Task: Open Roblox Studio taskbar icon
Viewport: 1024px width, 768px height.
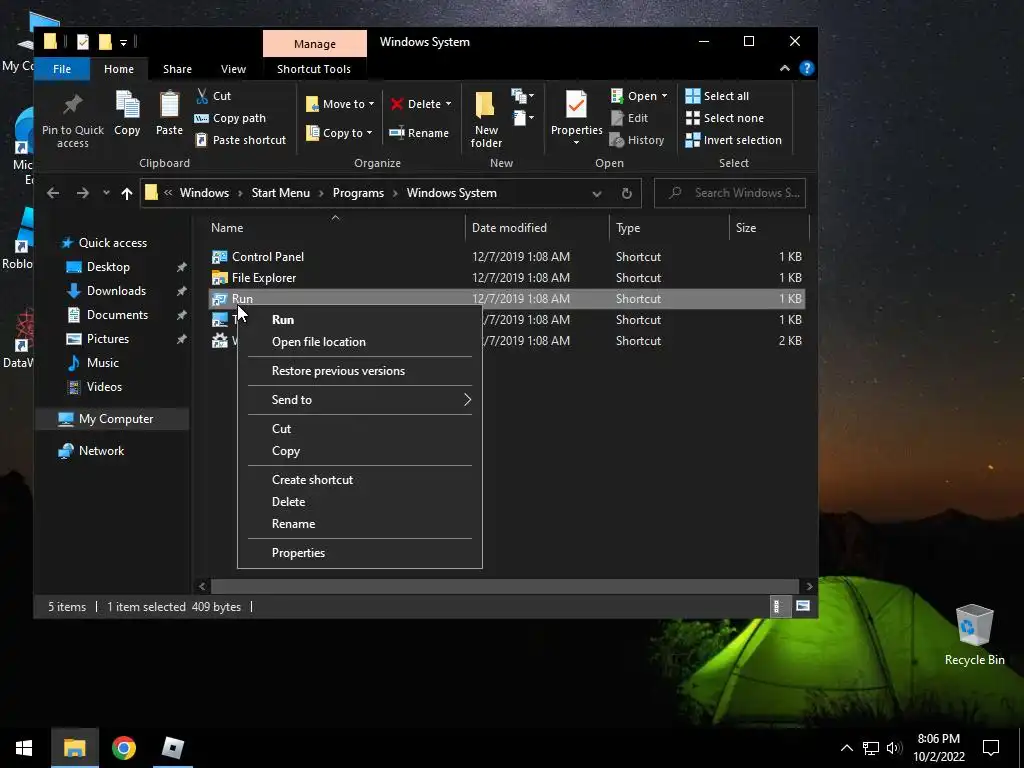Action: coord(173,748)
